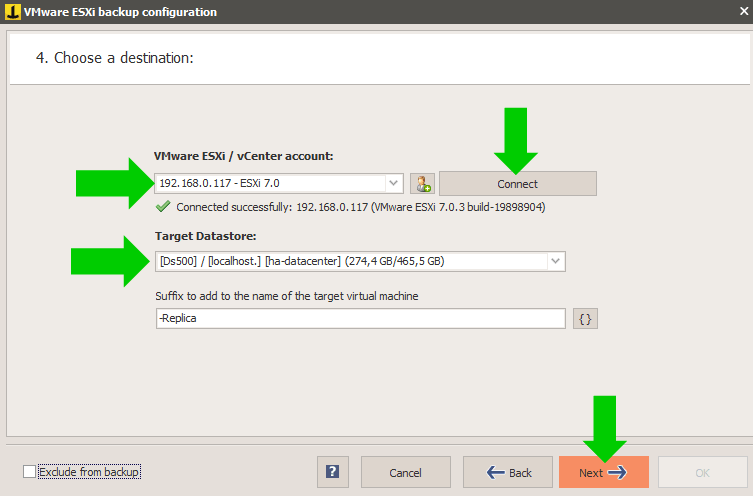Click the Connect button
753x496 pixels.
[x=518, y=184]
